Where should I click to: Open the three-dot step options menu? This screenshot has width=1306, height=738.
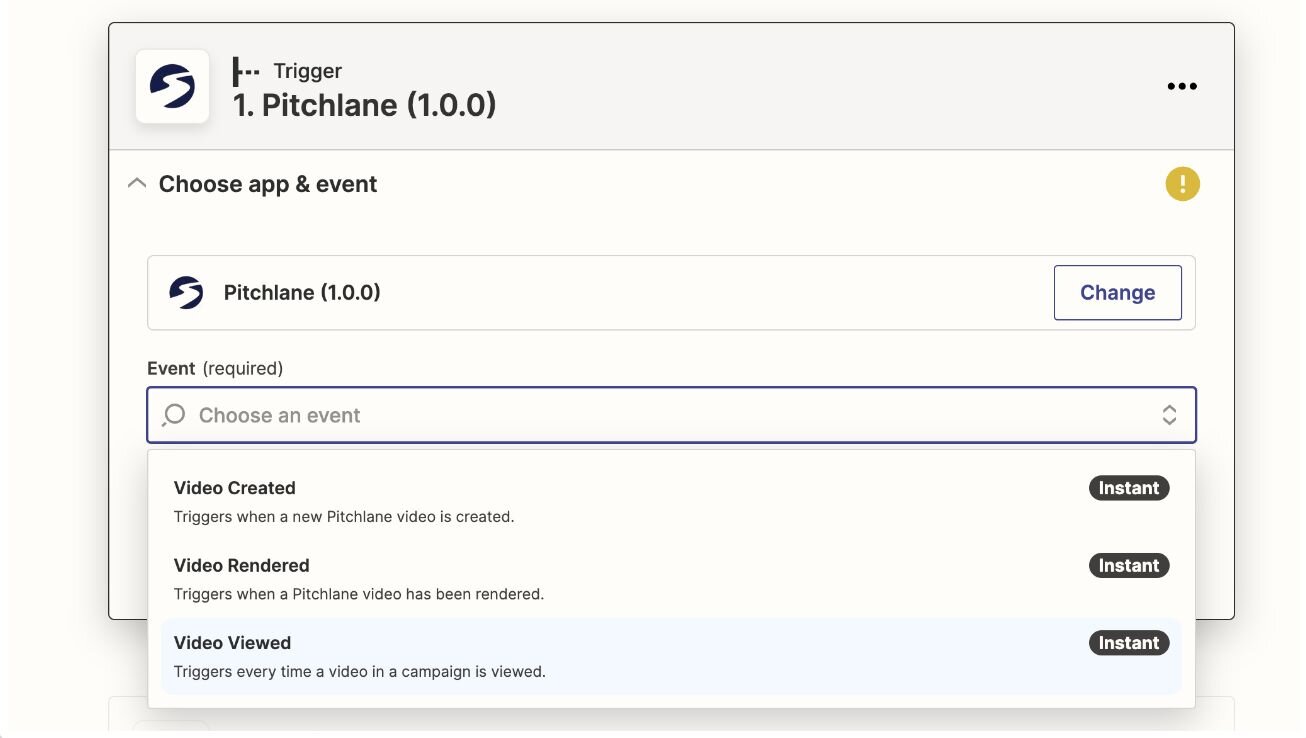(x=1182, y=86)
